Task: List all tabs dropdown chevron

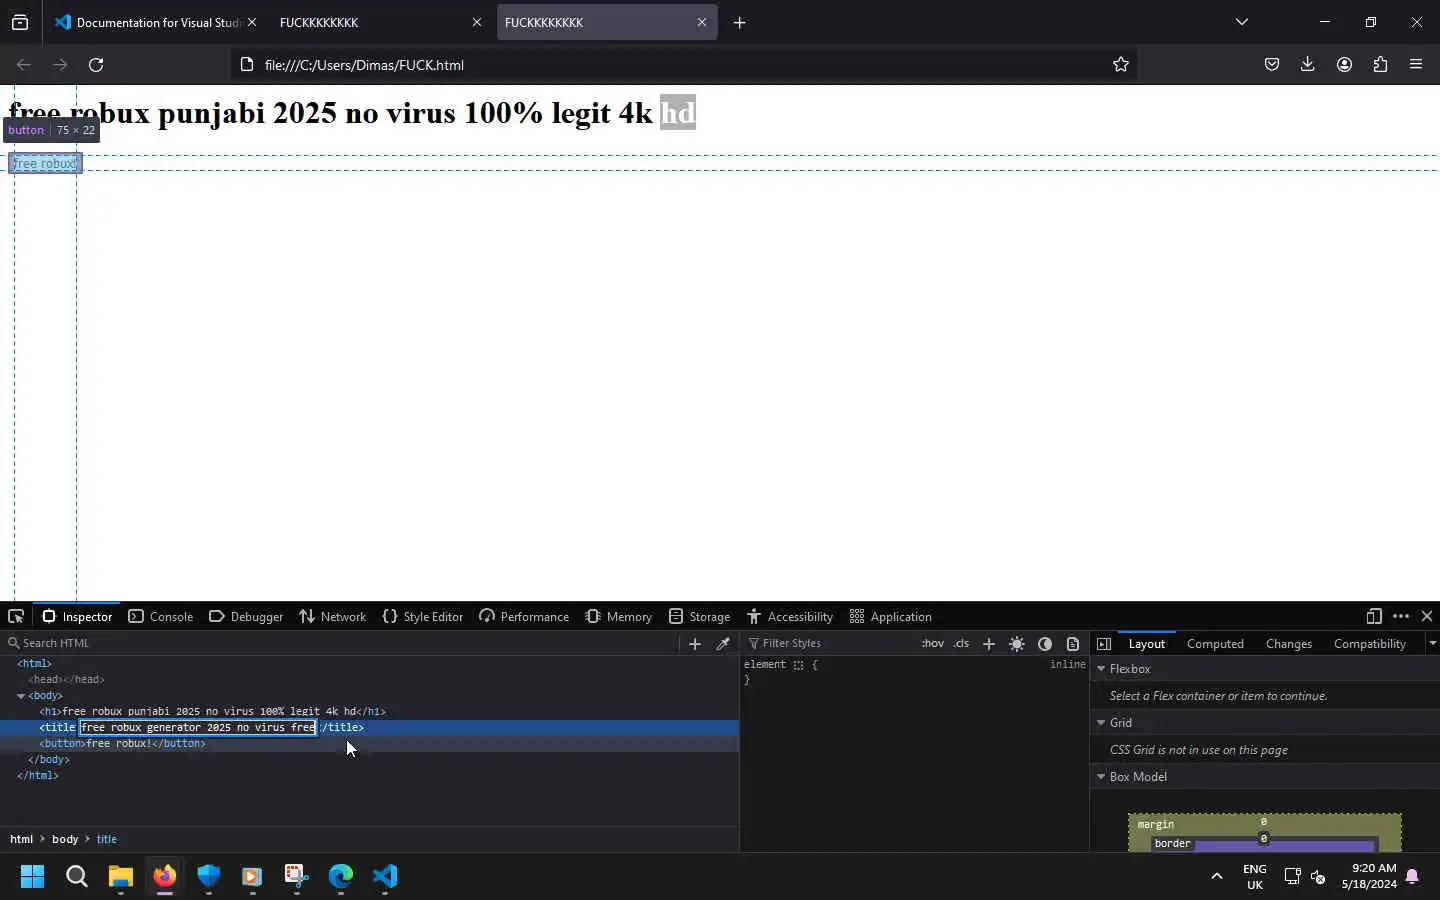Action: (x=1242, y=22)
